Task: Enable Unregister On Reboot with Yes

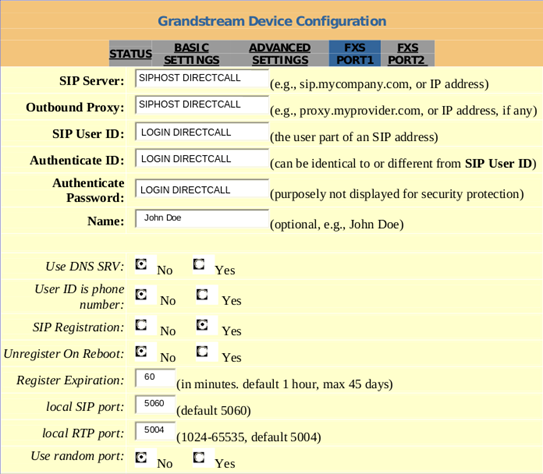Action: pos(202,351)
